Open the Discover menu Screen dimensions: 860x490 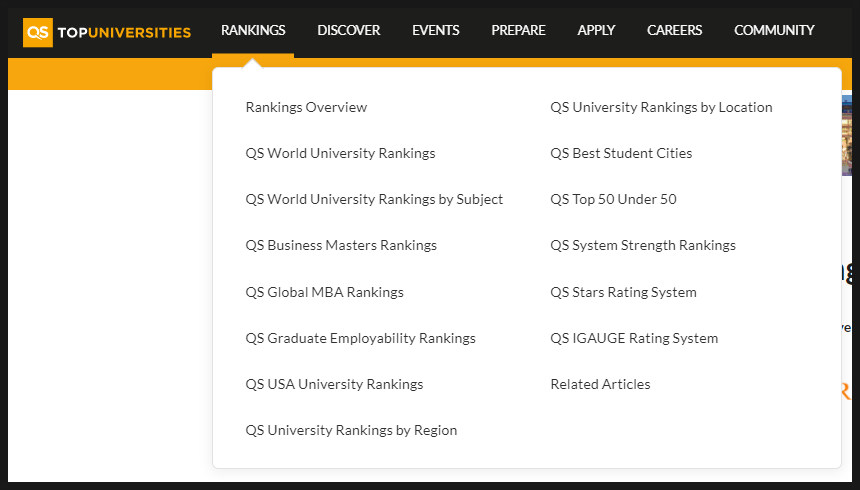348,30
